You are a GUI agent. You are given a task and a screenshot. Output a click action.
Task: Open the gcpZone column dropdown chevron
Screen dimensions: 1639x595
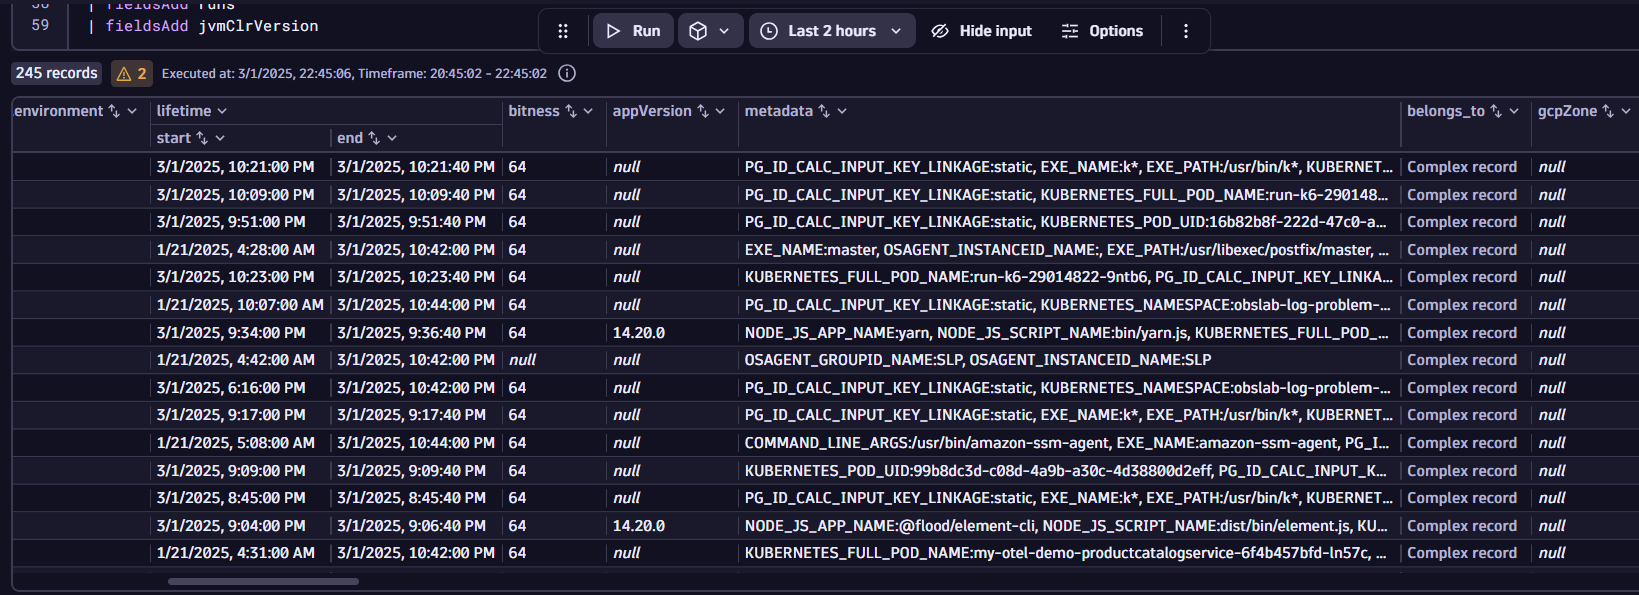click(x=1626, y=111)
